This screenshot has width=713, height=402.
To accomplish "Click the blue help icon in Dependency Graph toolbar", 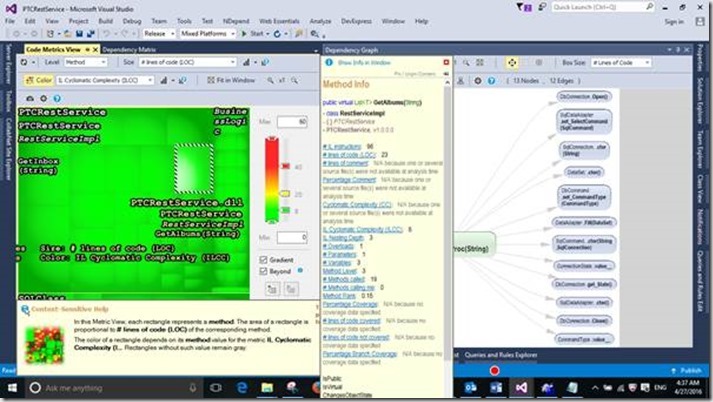I will pos(491,81).
